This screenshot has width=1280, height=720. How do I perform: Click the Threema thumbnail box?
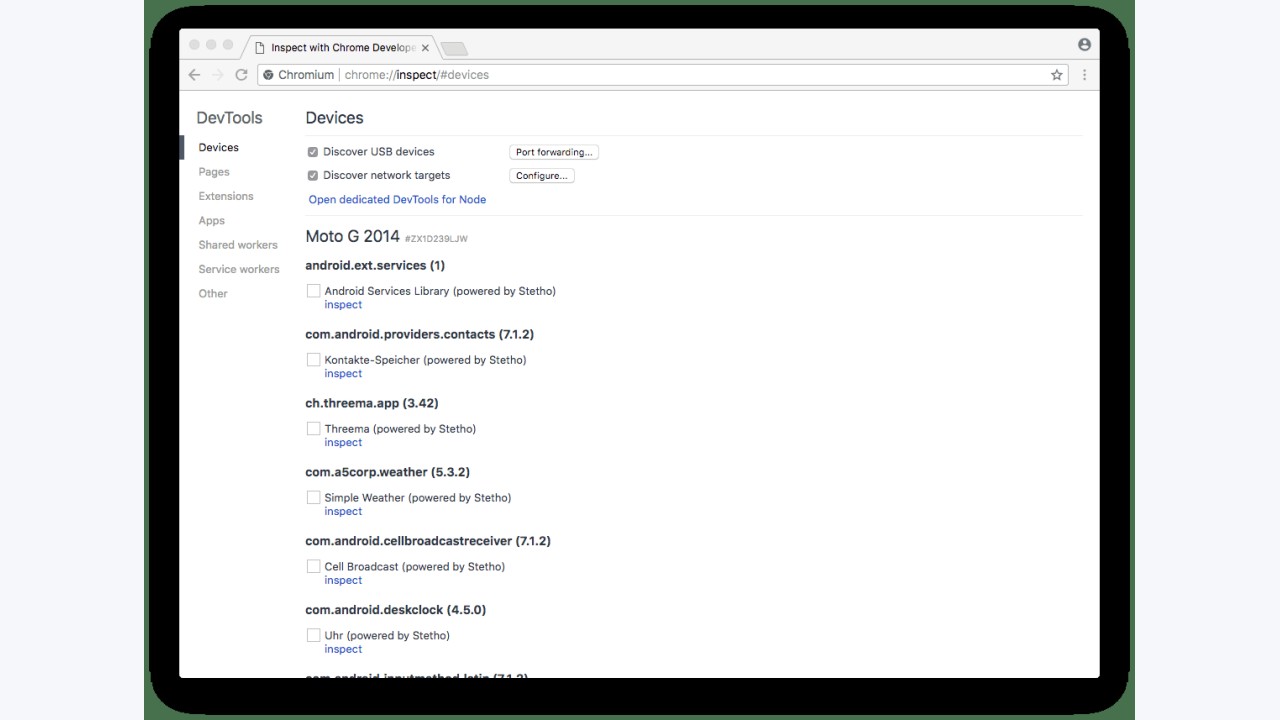313,429
